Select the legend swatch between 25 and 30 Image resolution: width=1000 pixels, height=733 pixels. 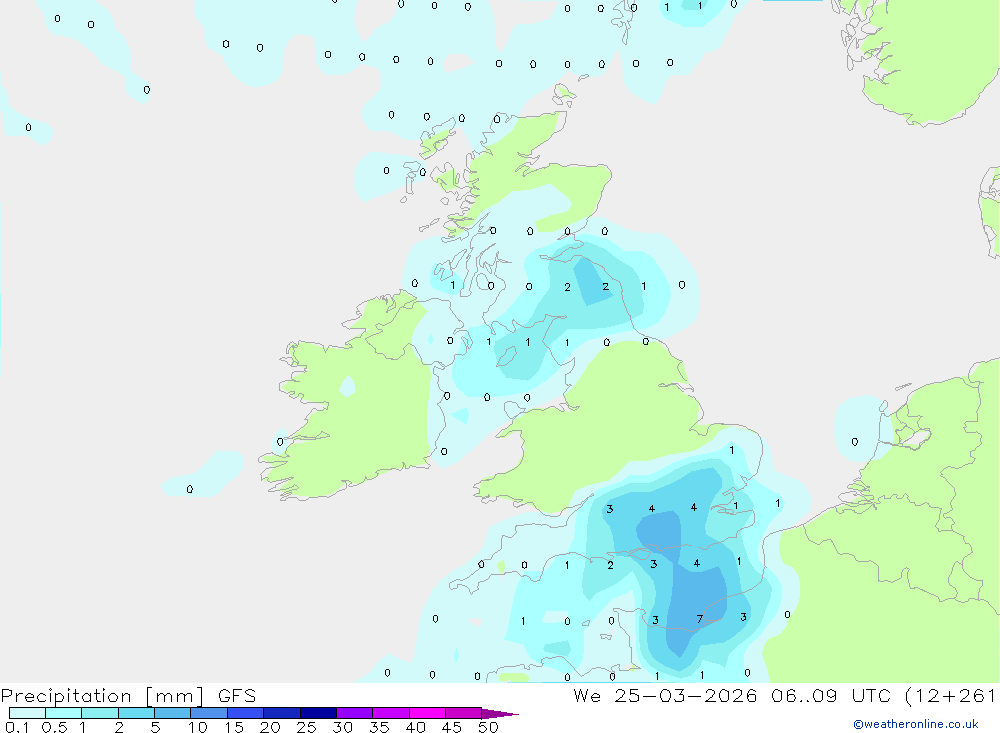click(x=318, y=713)
